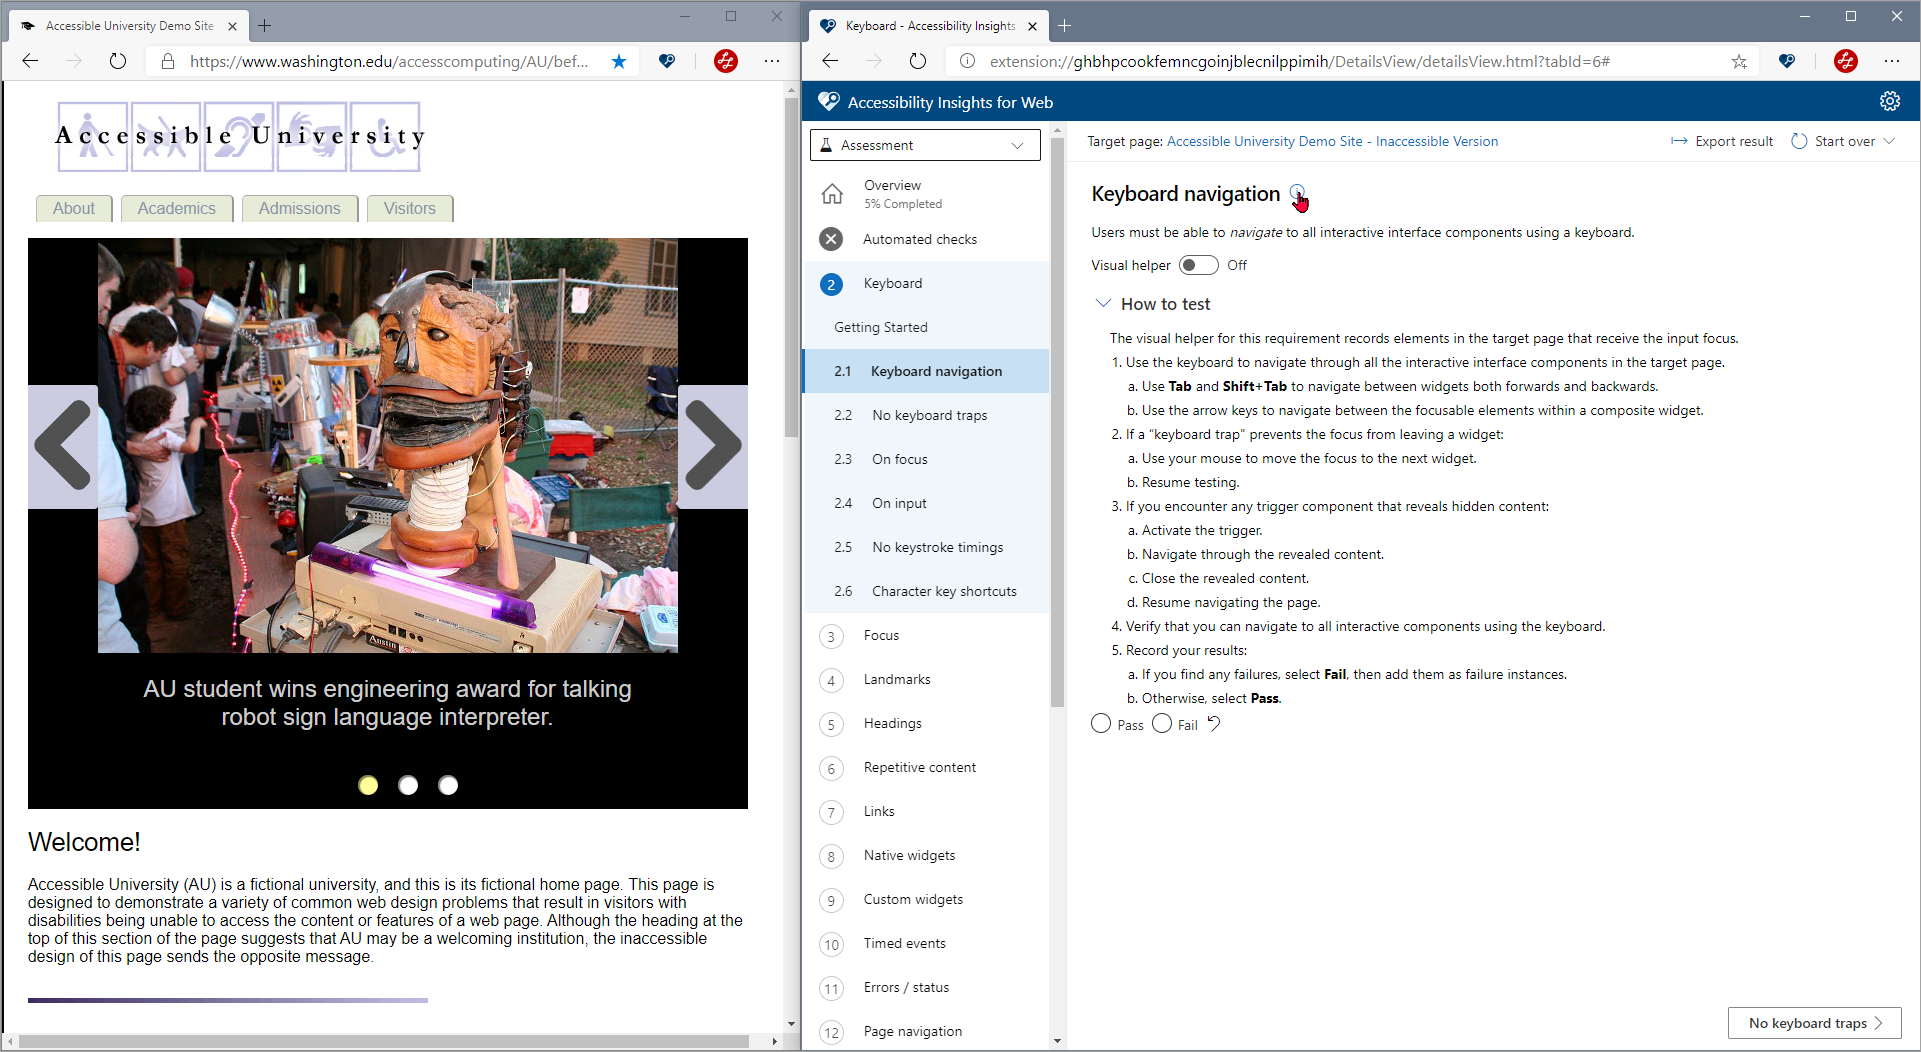Click Automated checks X status icon
The width and height of the screenshot is (1921, 1052).
831,239
